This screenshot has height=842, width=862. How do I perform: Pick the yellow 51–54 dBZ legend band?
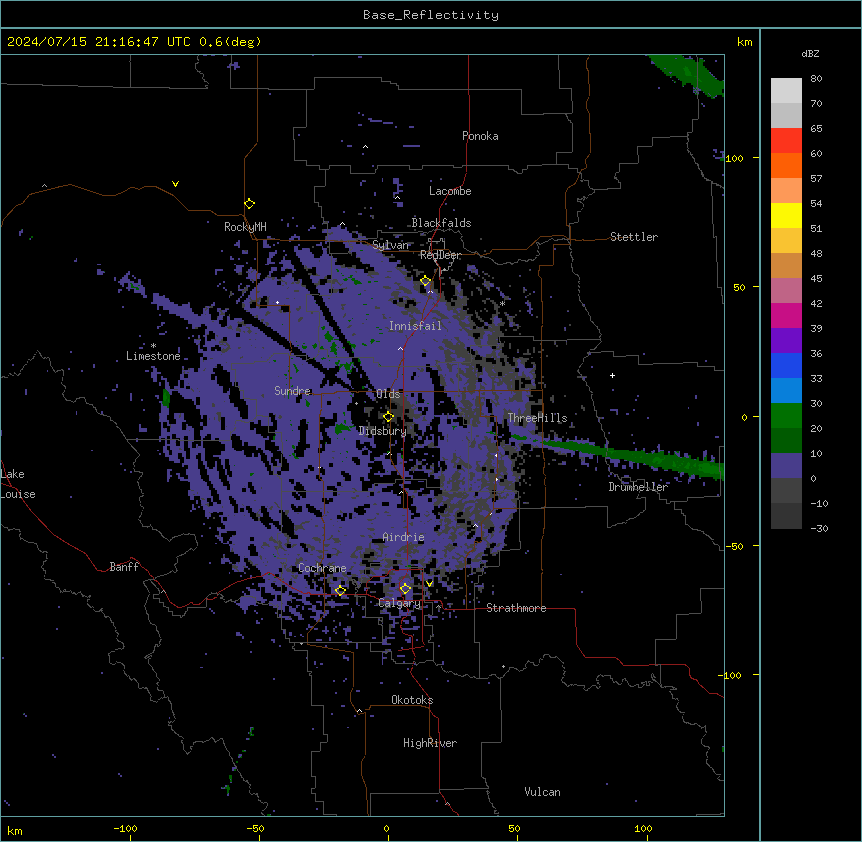click(x=786, y=215)
